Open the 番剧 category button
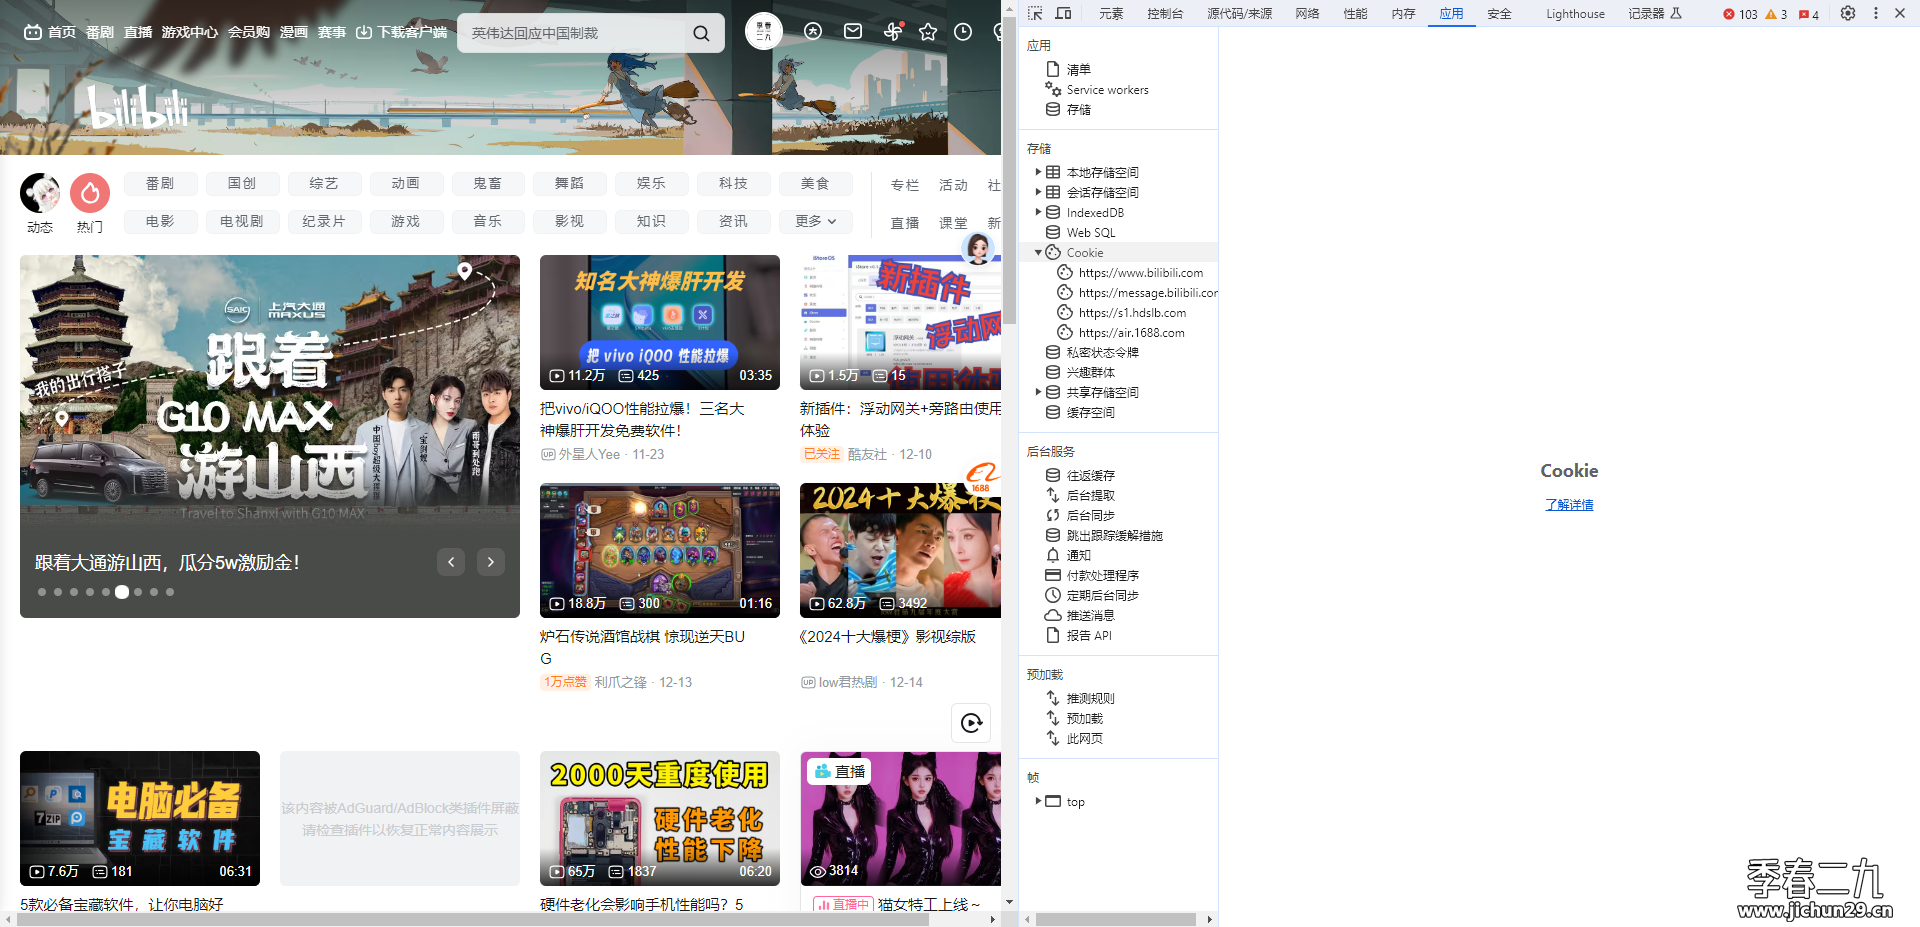 pos(160,184)
